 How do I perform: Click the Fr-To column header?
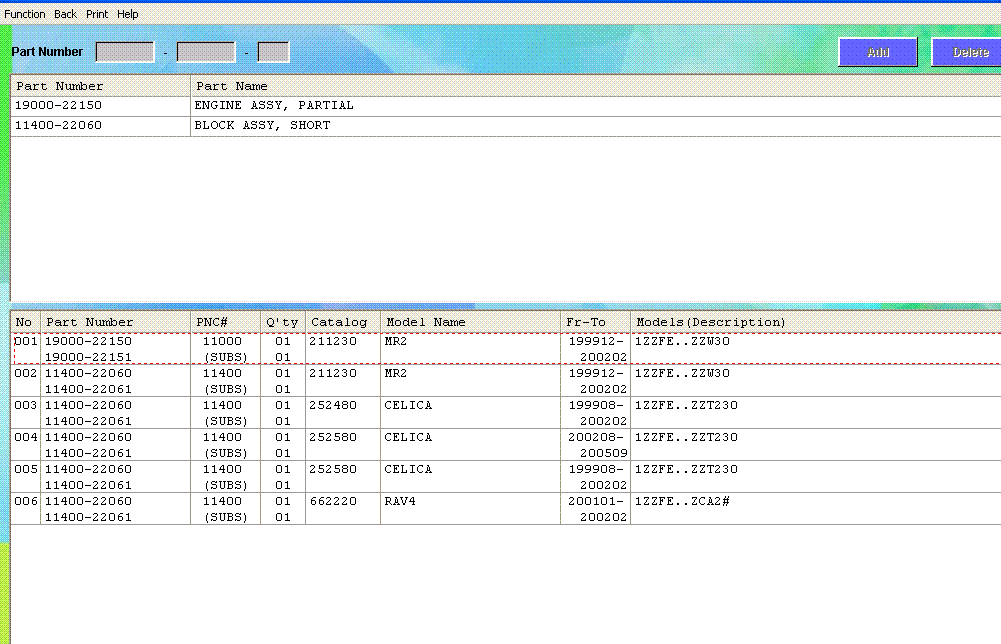(595, 322)
